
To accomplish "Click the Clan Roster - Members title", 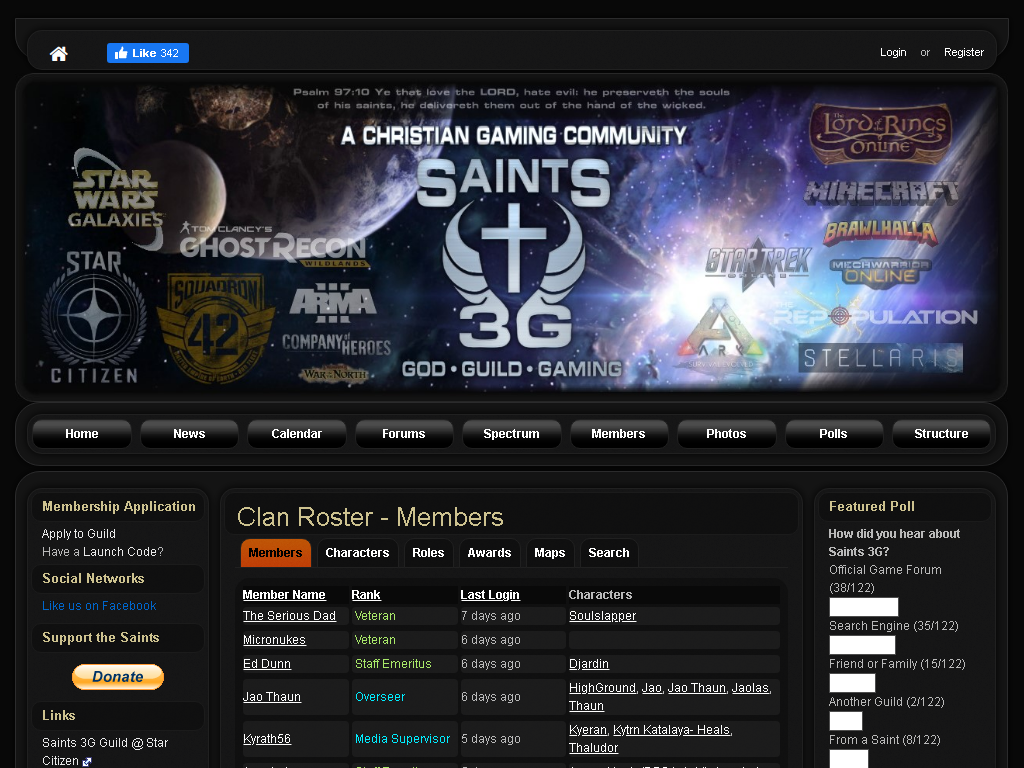I will coord(370,517).
